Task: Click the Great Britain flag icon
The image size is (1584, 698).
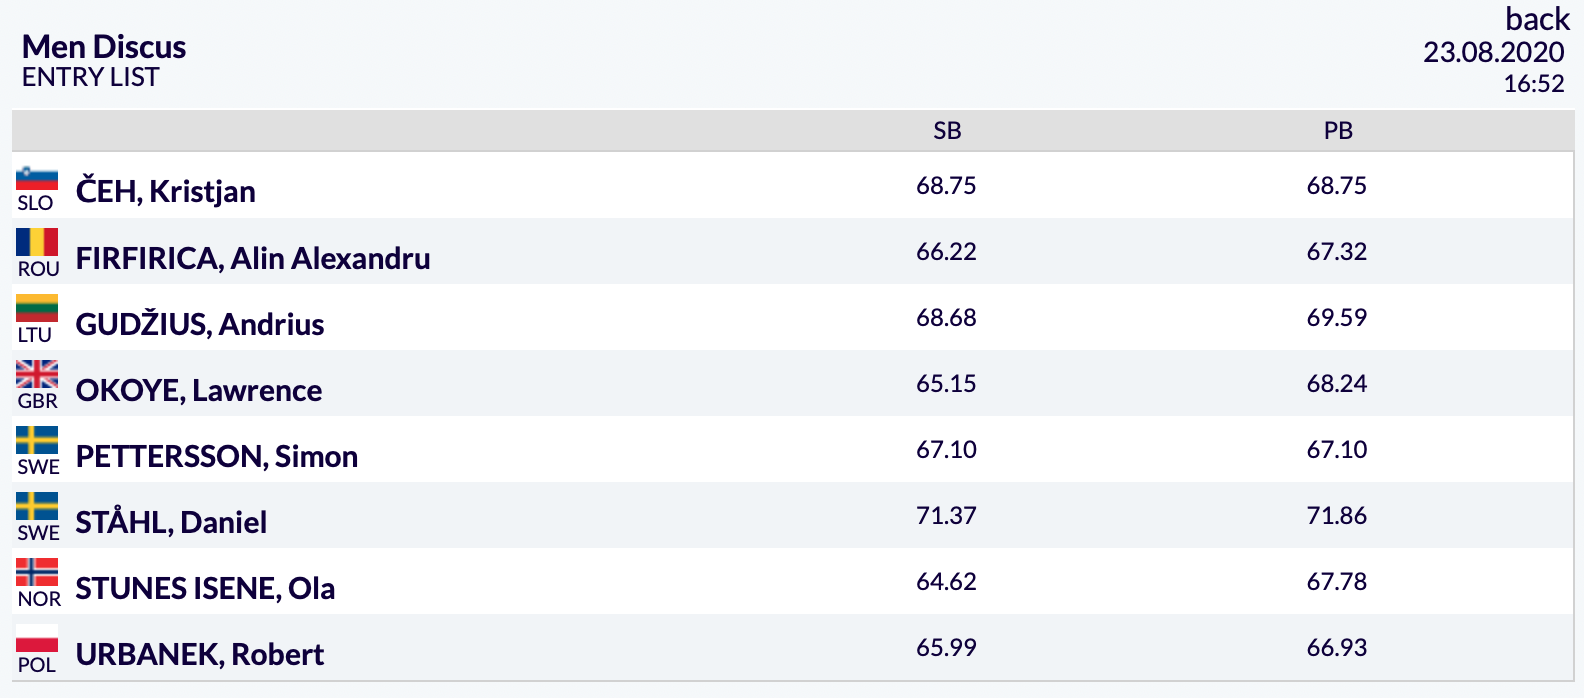Action: click(x=37, y=375)
